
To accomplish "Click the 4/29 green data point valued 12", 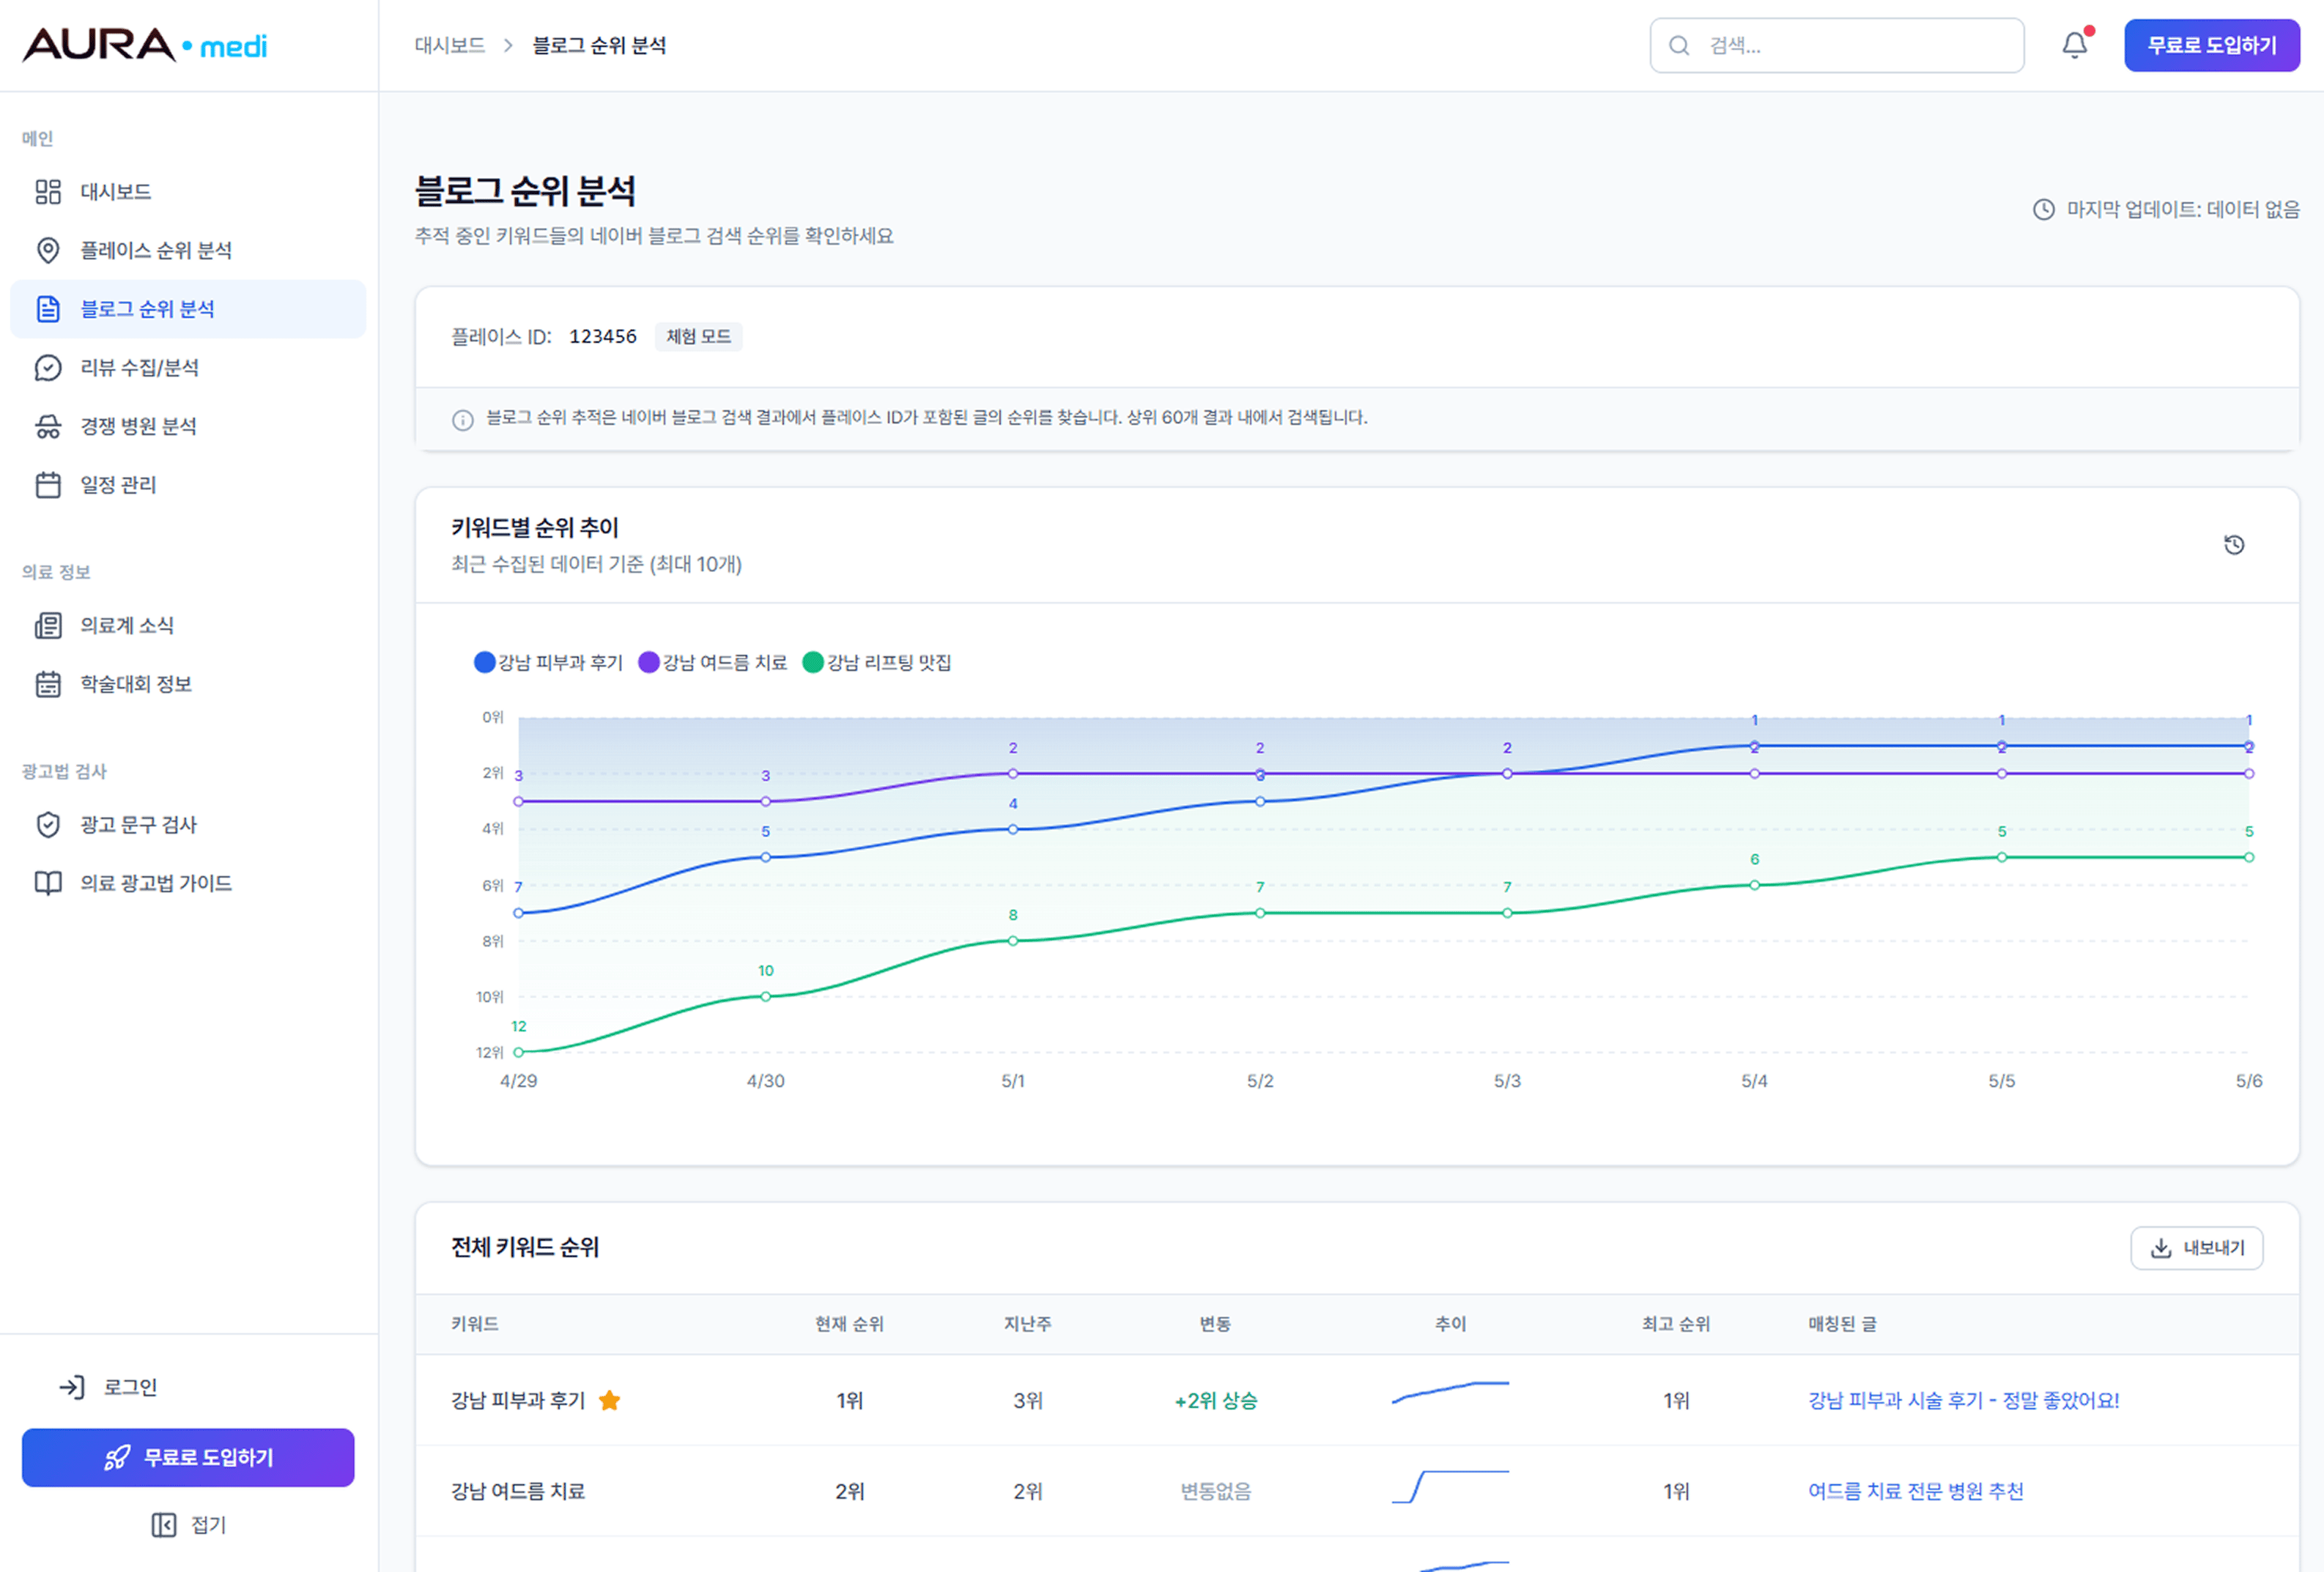I will click(518, 1052).
